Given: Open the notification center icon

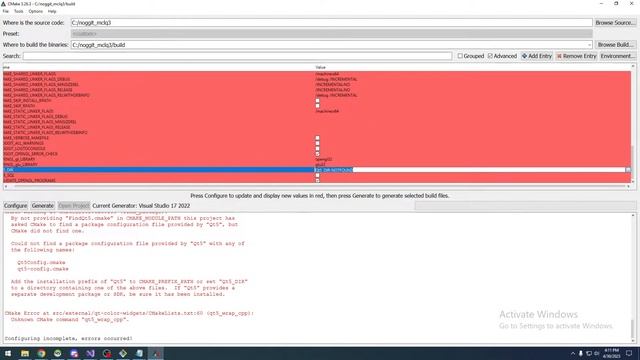Looking at the screenshot, I should click(629, 353).
